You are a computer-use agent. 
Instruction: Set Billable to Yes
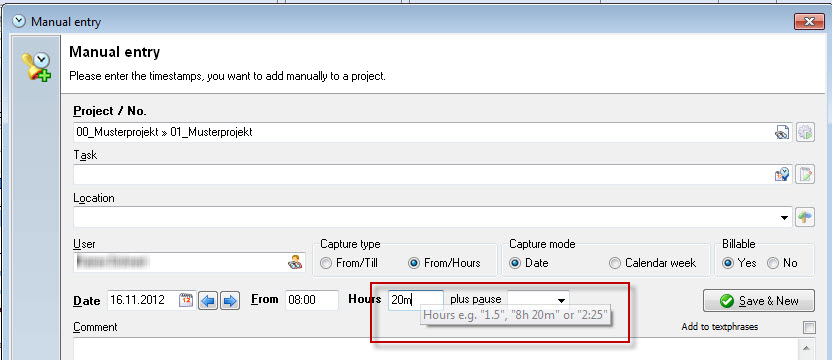(x=740, y=263)
